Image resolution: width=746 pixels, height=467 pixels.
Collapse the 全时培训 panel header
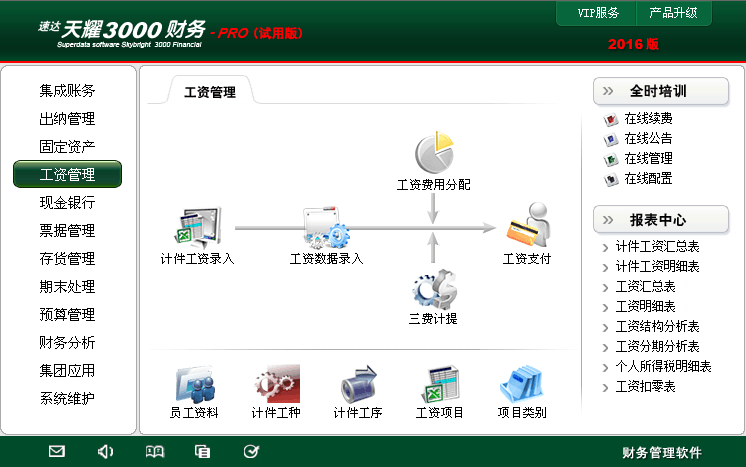pyautogui.click(x=661, y=91)
